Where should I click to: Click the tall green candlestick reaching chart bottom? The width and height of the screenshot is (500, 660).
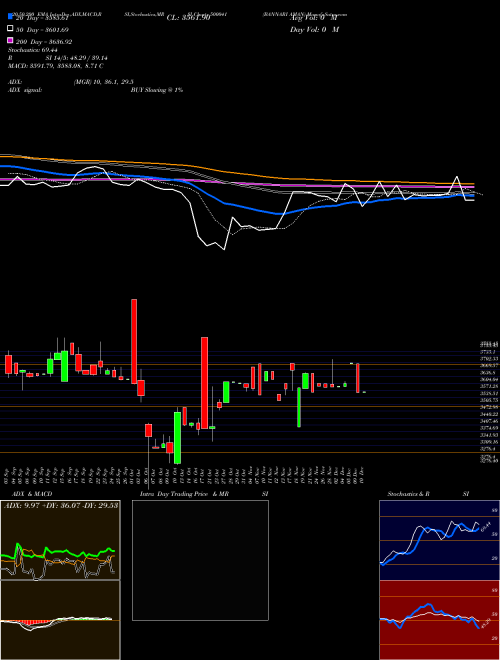(x=178, y=438)
